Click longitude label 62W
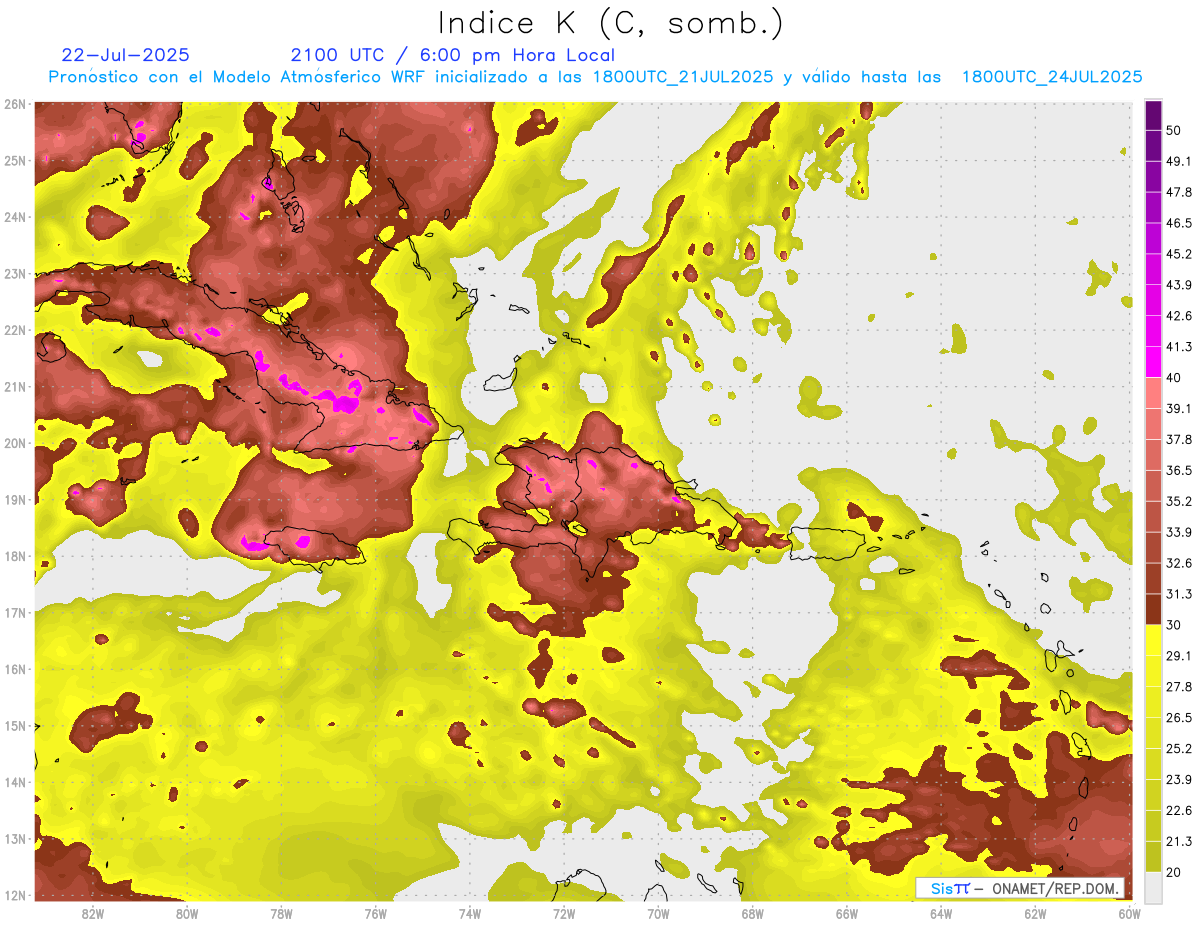 click(x=1035, y=914)
